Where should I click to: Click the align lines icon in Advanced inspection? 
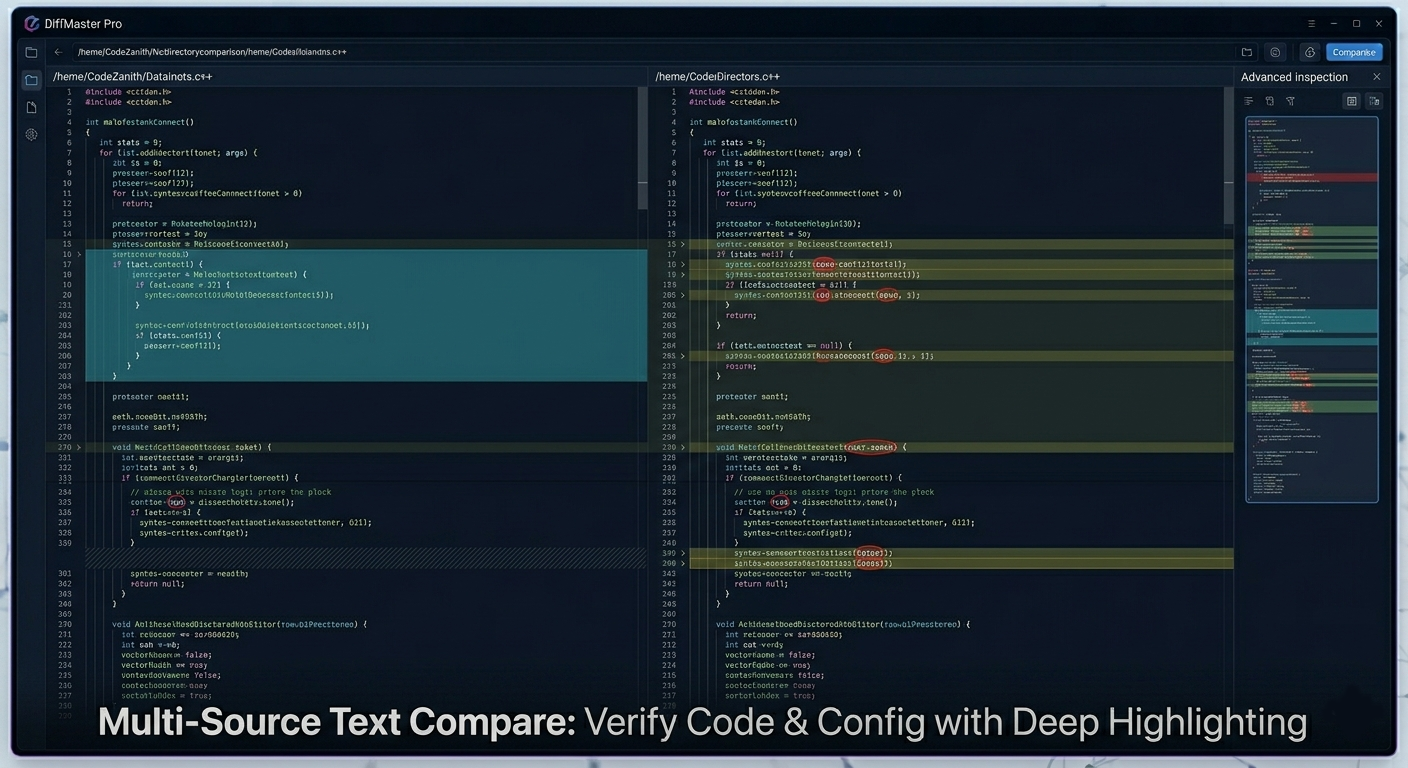[1248, 101]
